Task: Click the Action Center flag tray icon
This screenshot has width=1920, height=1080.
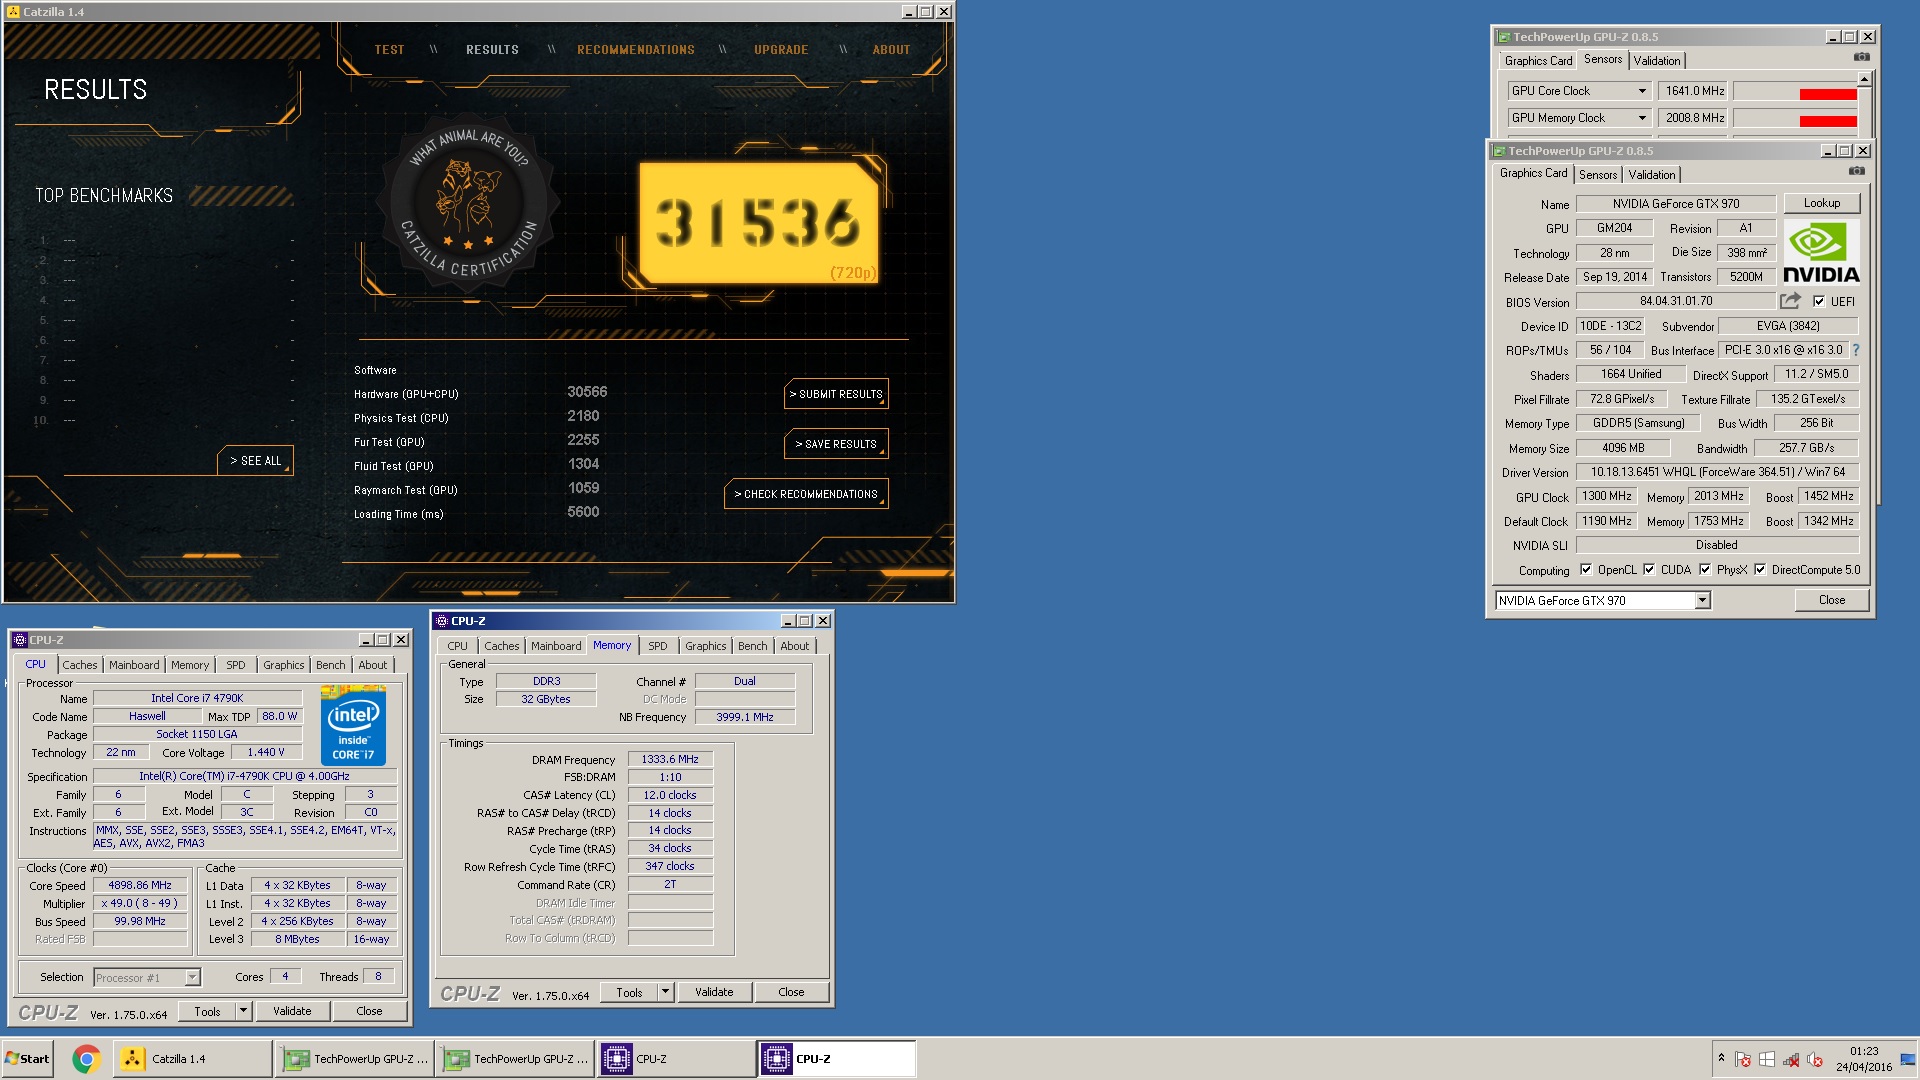Action: pyautogui.click(x=1742, y=1059)
